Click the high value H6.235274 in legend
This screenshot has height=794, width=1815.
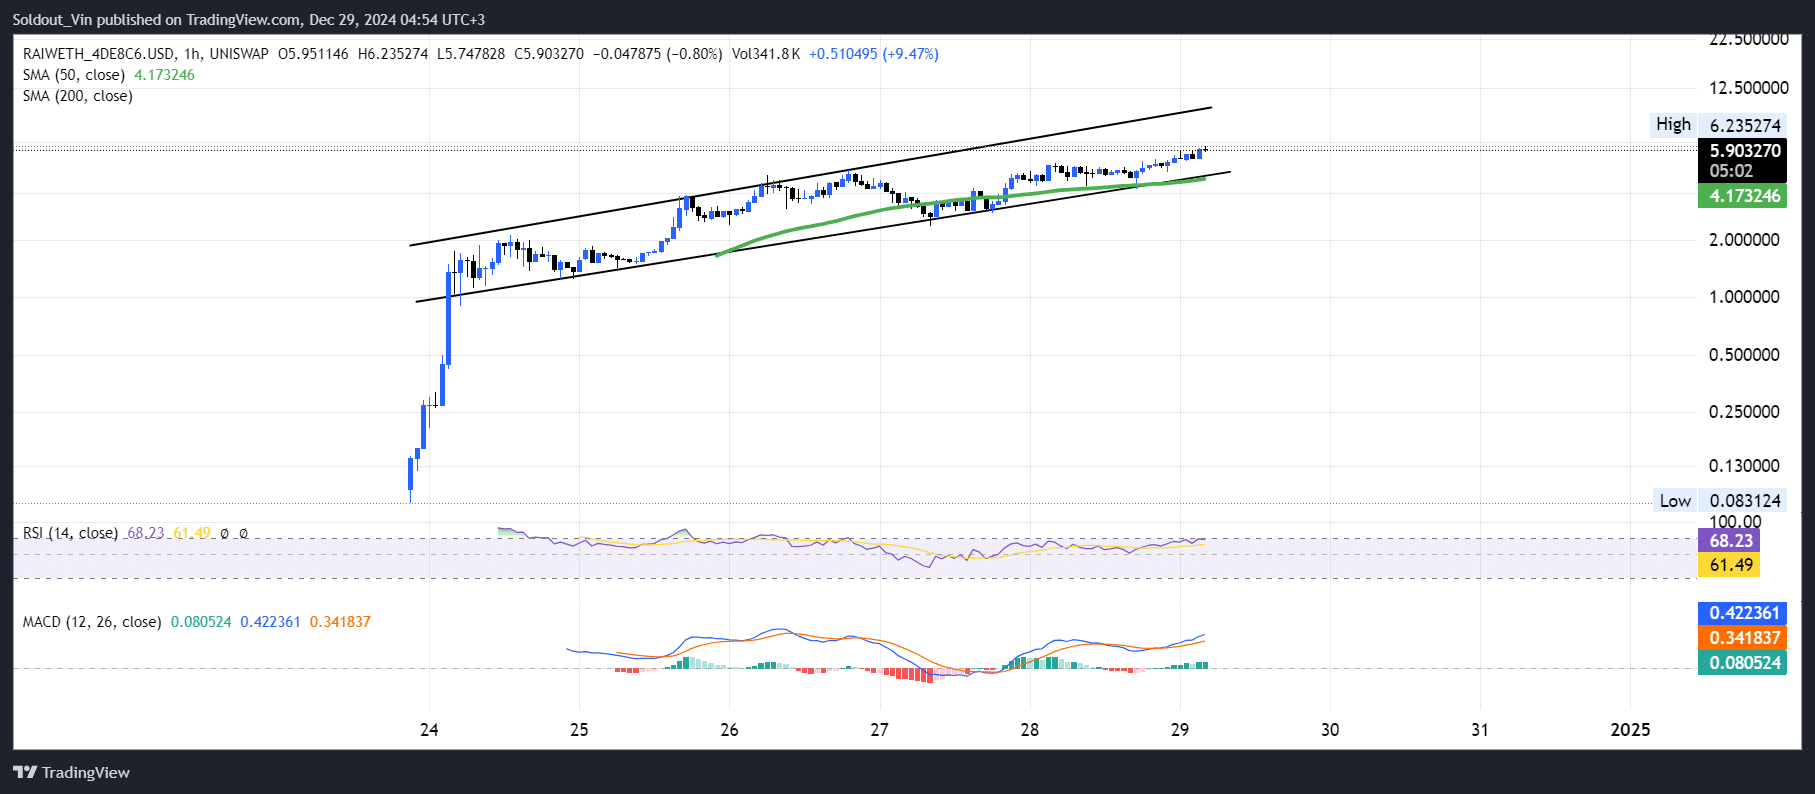click(392, 54)
